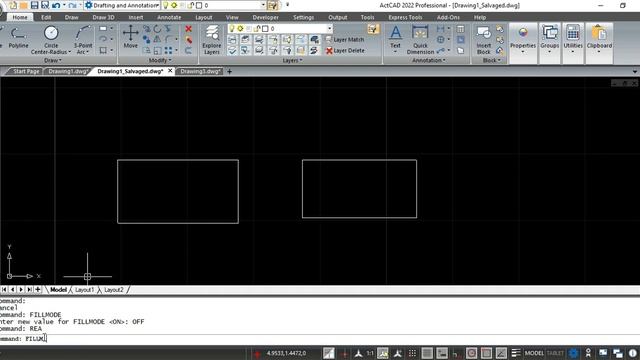Toggle layer freeze sun icon in Layers panel
Screen dimensions: 640x360
pos(240,29)
